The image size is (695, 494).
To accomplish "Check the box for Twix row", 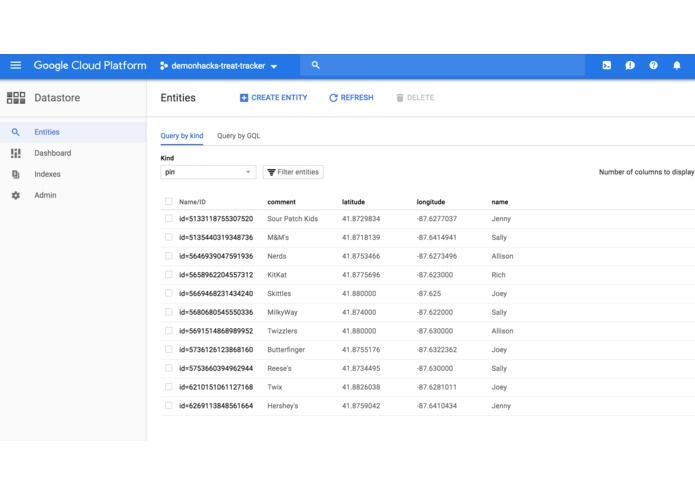I will [x=168, y=386].
